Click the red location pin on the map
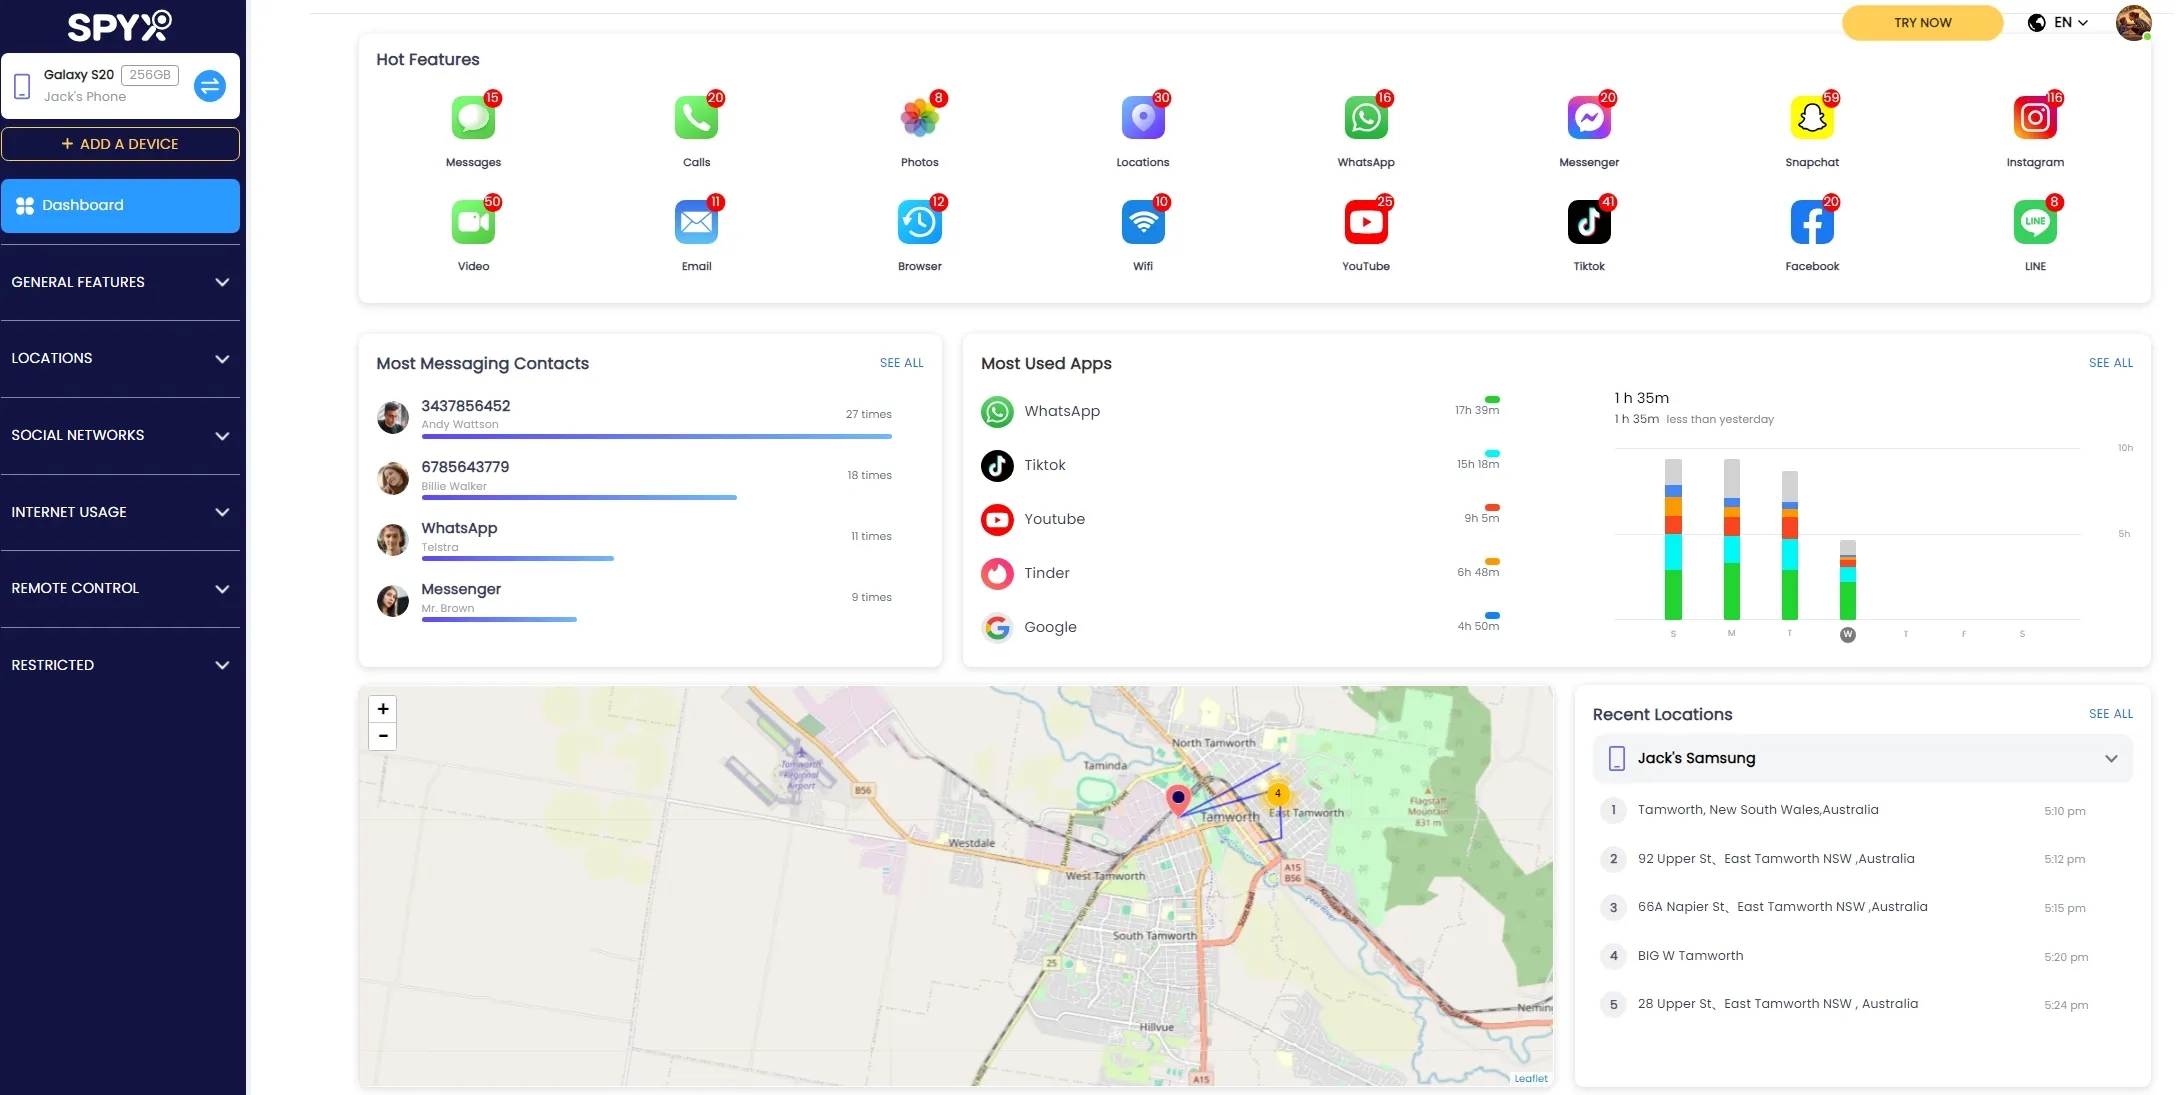The image size is (2179, 1095). [1178, 799]
